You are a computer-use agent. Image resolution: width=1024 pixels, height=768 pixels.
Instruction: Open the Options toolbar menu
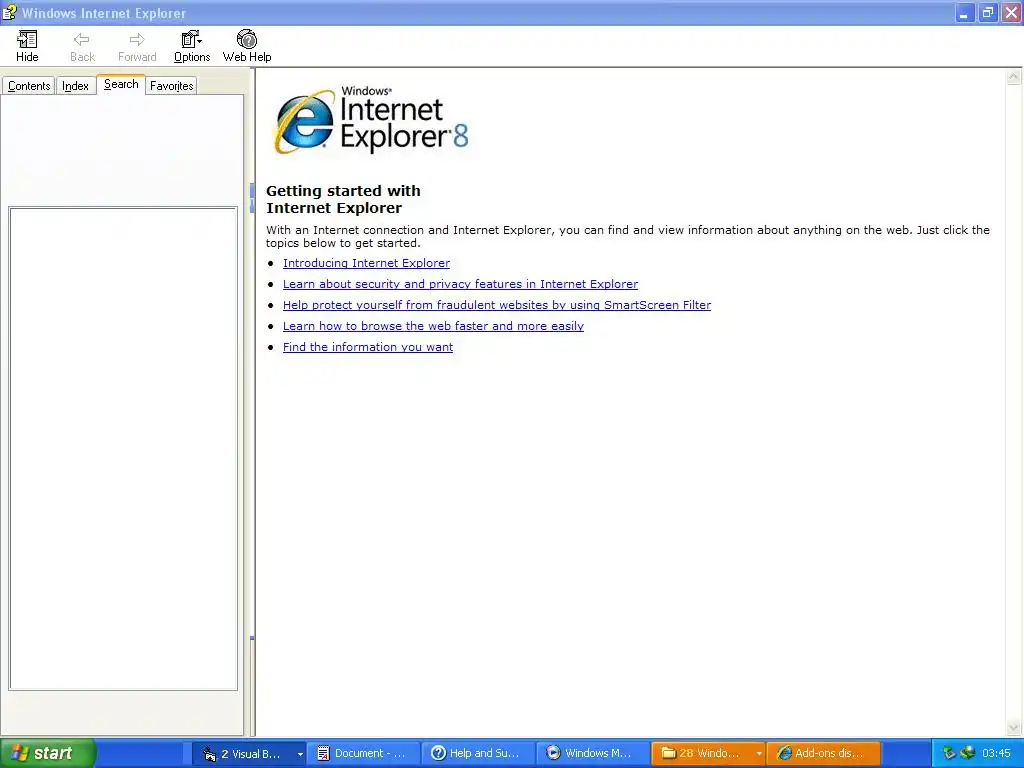[x=192, y=46]
